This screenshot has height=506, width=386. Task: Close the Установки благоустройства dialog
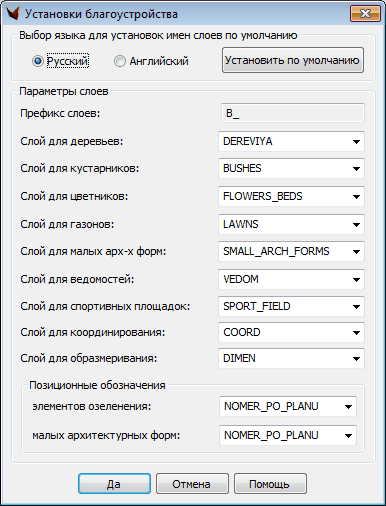coord(365,14)
